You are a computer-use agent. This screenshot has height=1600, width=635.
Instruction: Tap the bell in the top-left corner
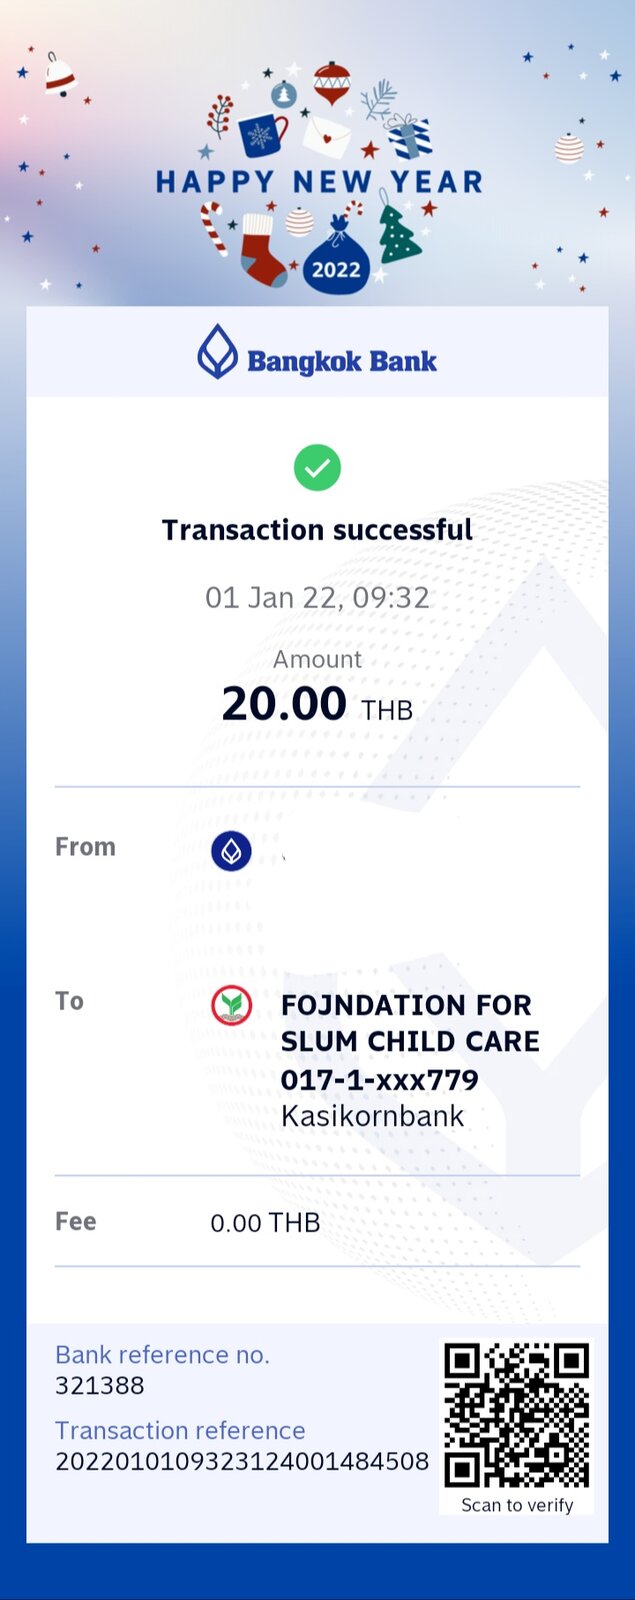(59, 74)
